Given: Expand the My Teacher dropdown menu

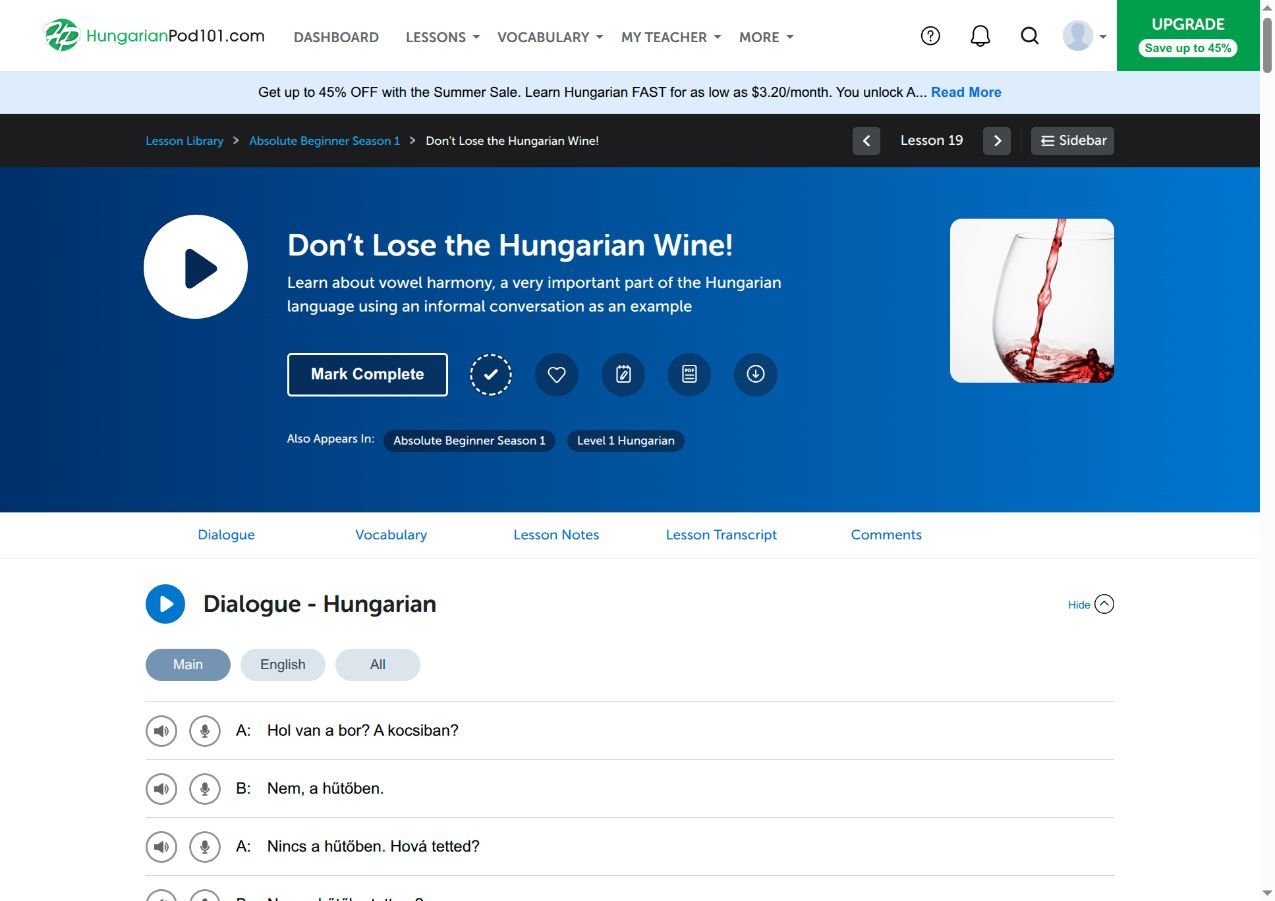Looking at the screenshot, I should click(671, 37).
